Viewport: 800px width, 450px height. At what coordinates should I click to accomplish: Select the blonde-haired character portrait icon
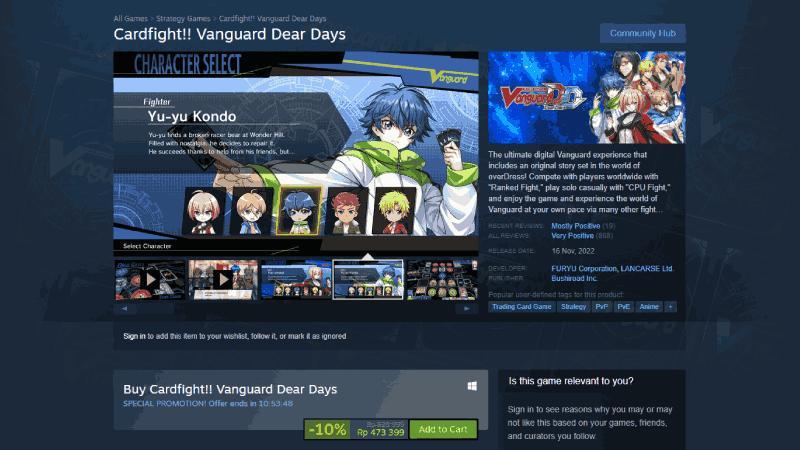(x=393, y=211)
